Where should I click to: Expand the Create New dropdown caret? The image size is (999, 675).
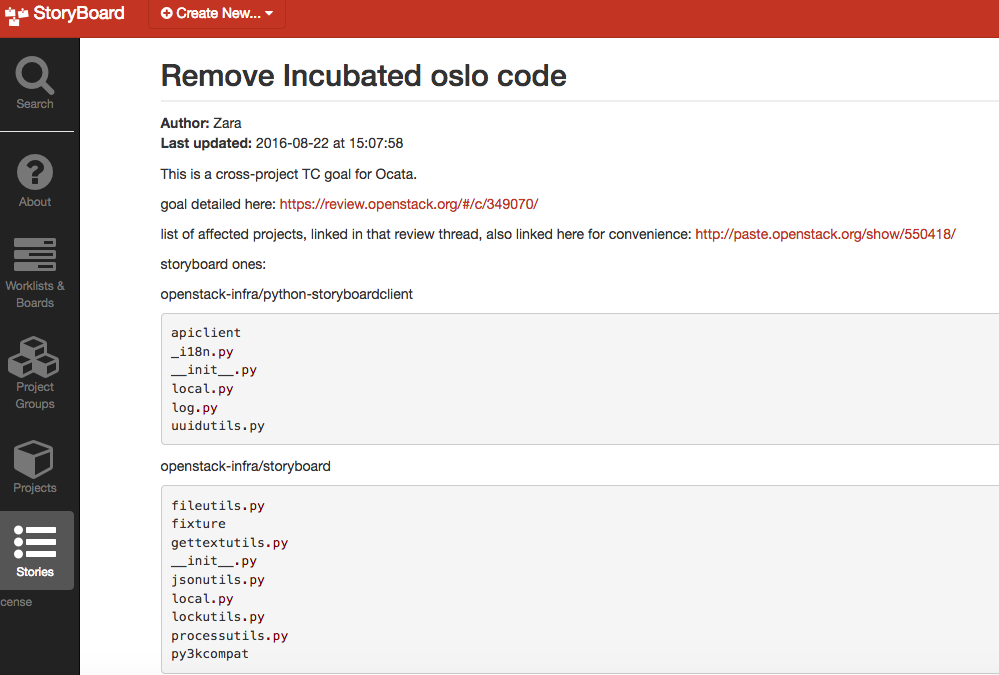[x=270, y=15]
